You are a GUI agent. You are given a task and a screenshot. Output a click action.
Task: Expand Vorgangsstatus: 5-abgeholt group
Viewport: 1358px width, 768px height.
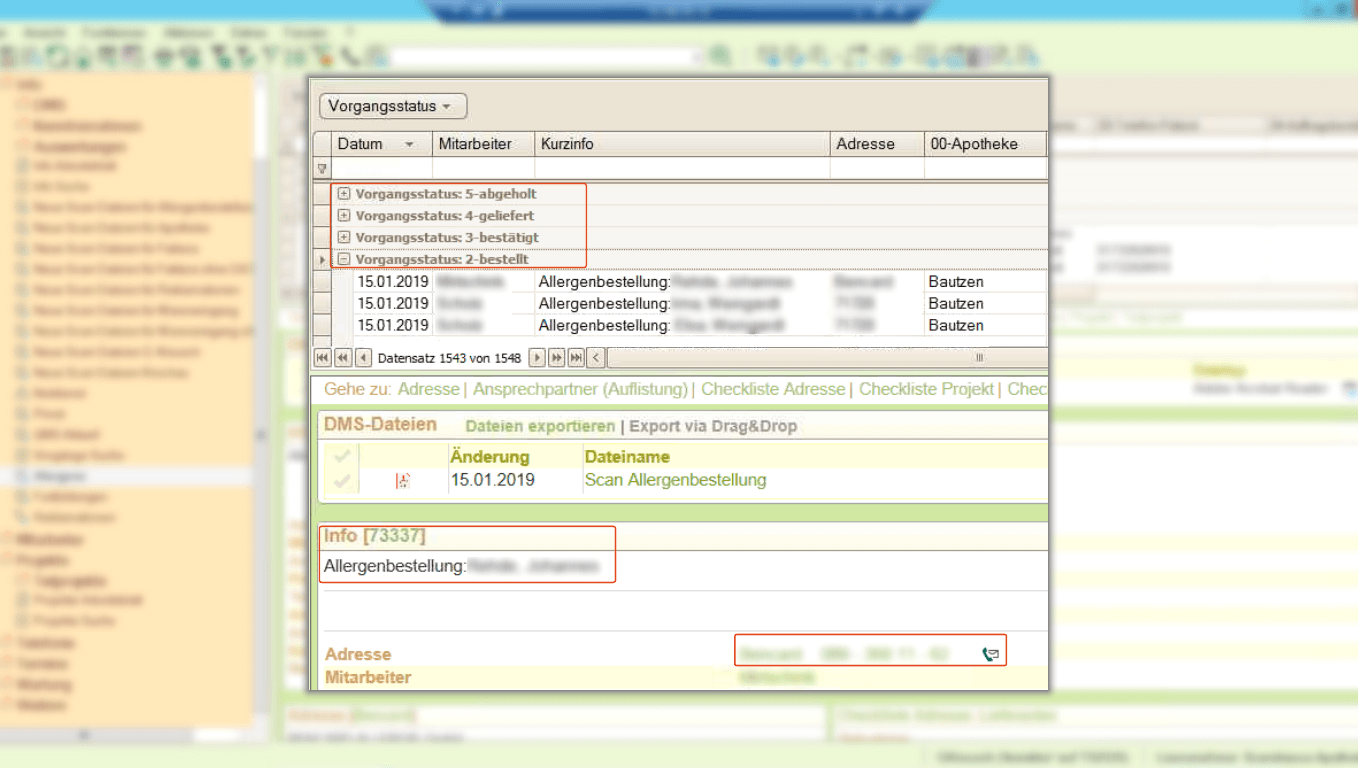coord(344,194)
